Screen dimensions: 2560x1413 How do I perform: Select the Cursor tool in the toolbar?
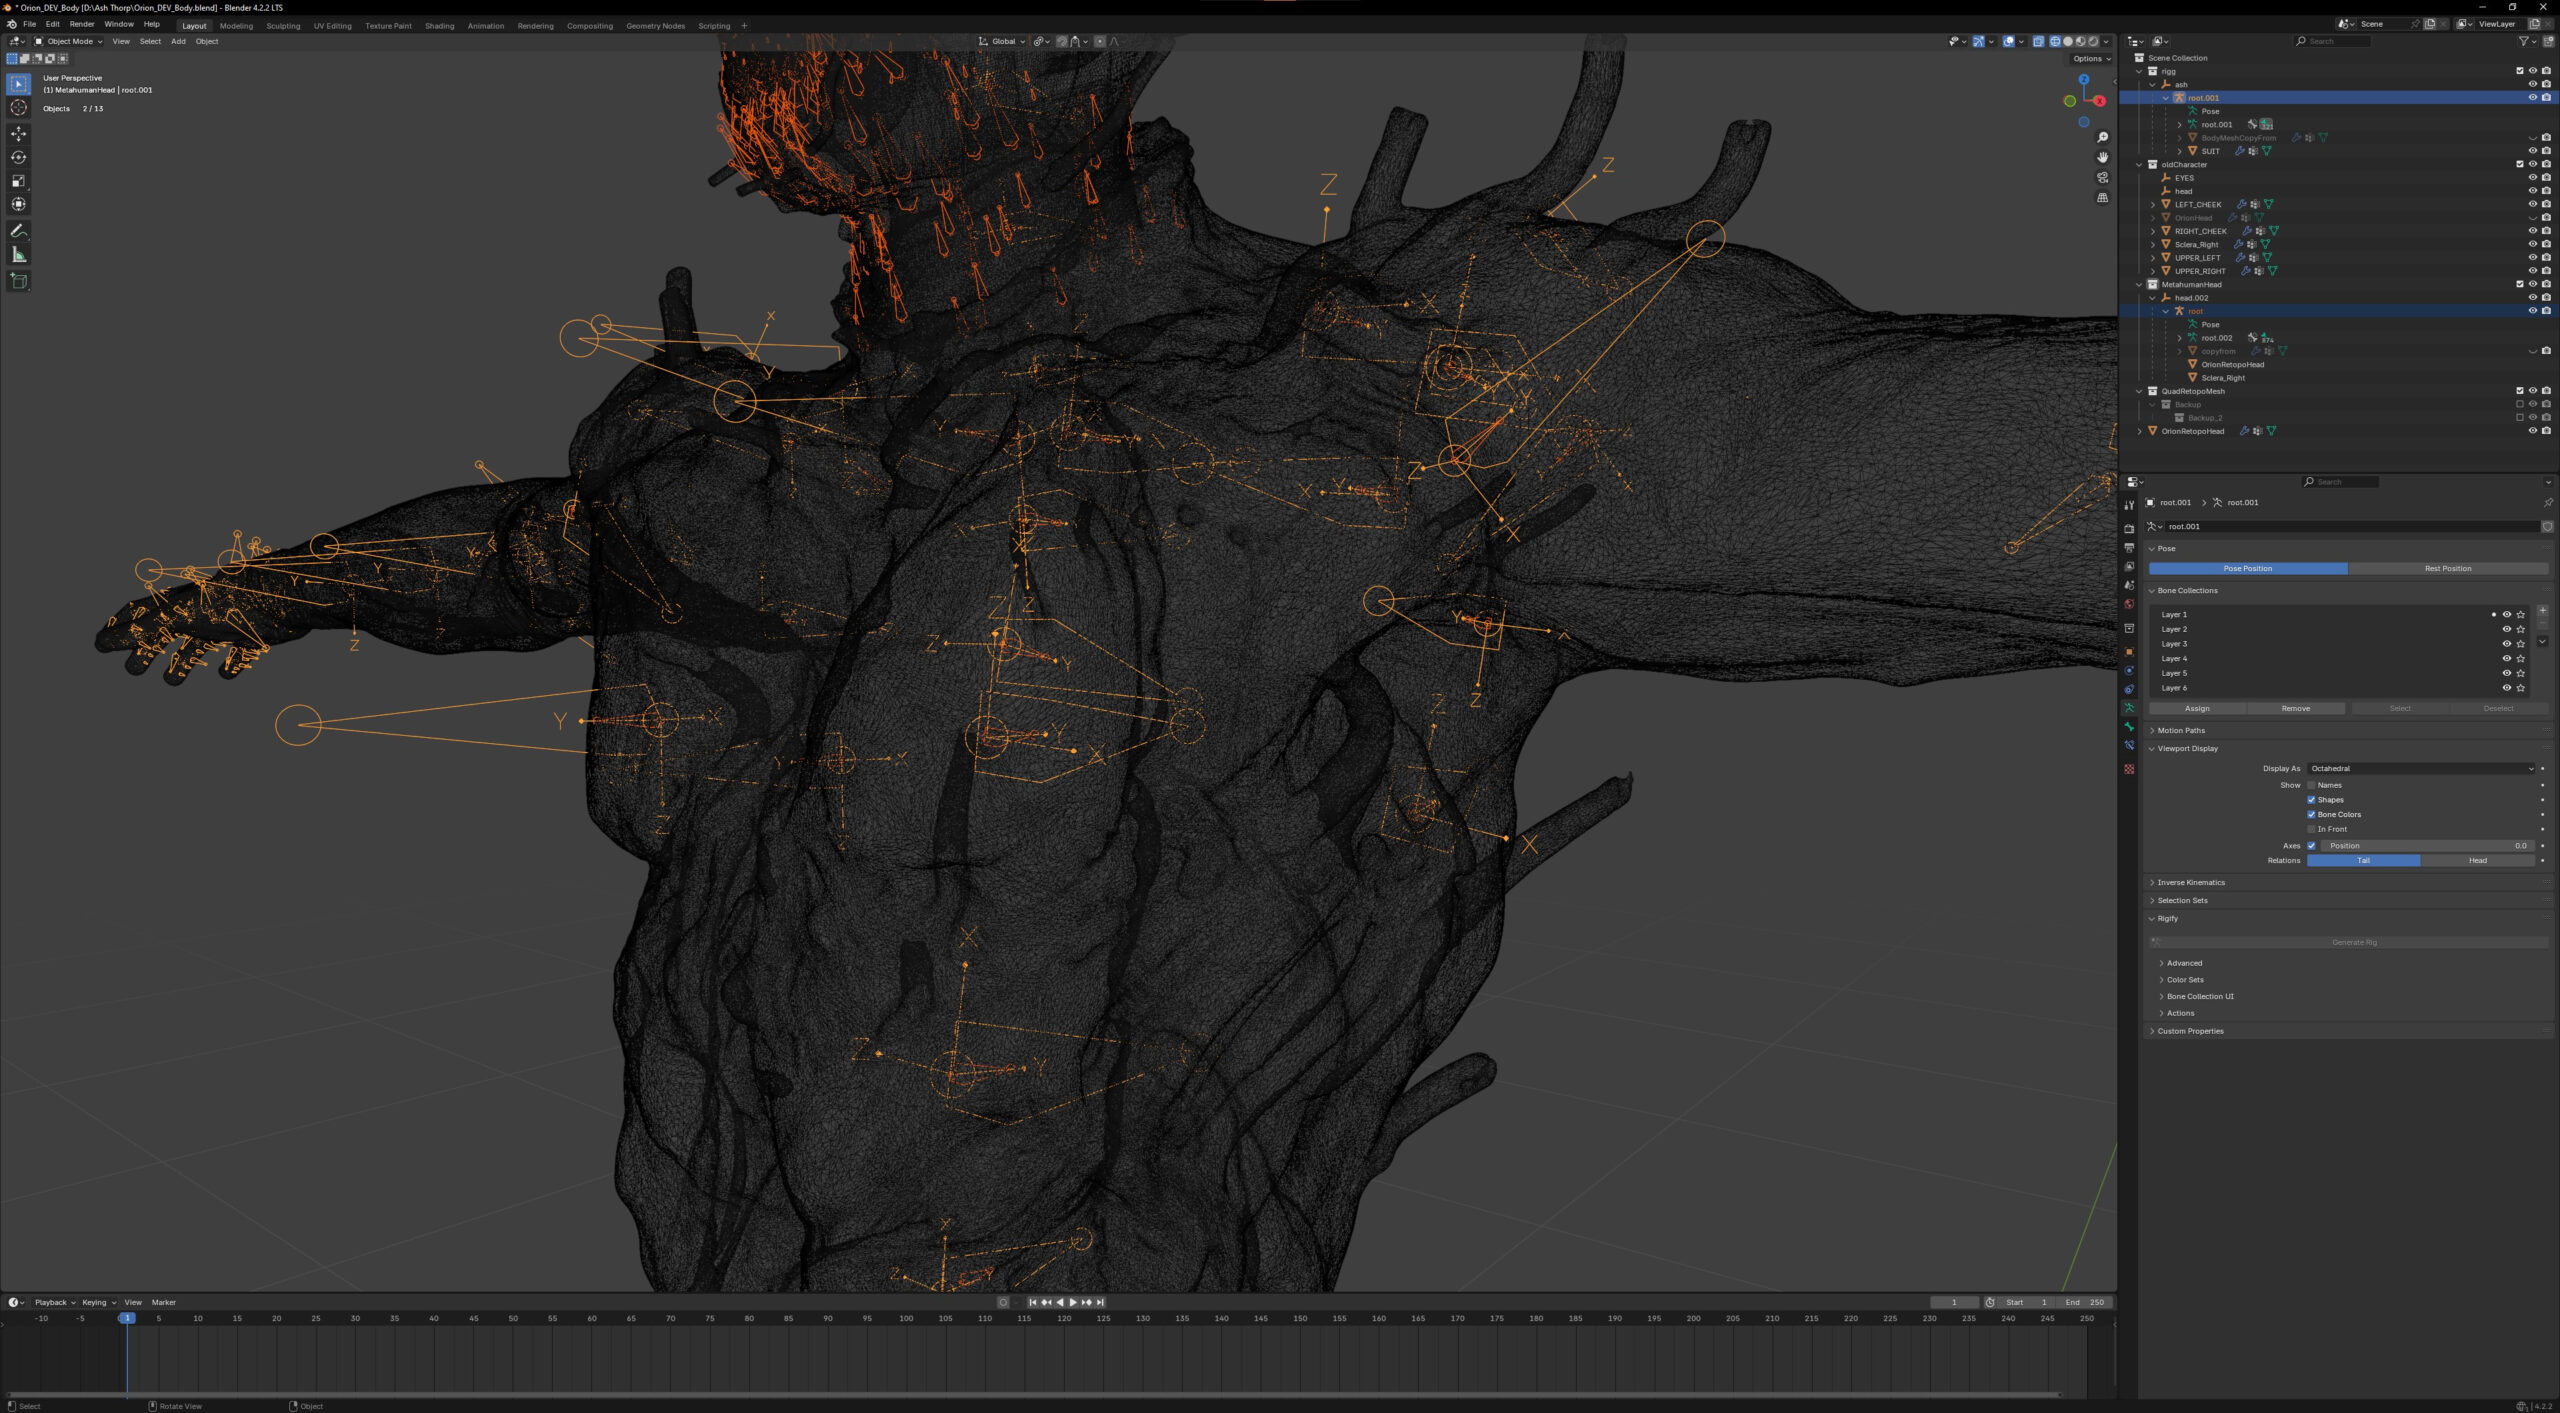tap(18, 107)
